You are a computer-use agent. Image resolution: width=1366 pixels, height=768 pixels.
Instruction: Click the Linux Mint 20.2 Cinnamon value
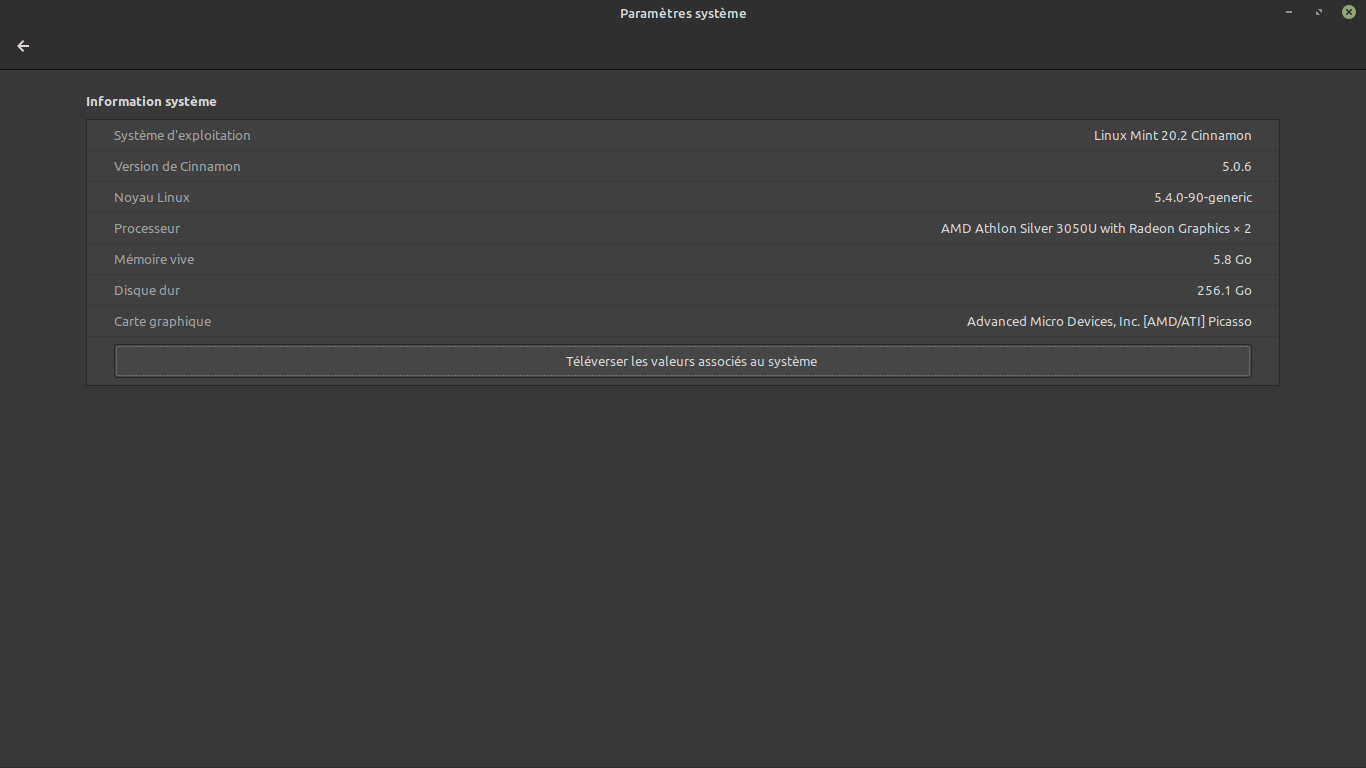[1172, 135]
